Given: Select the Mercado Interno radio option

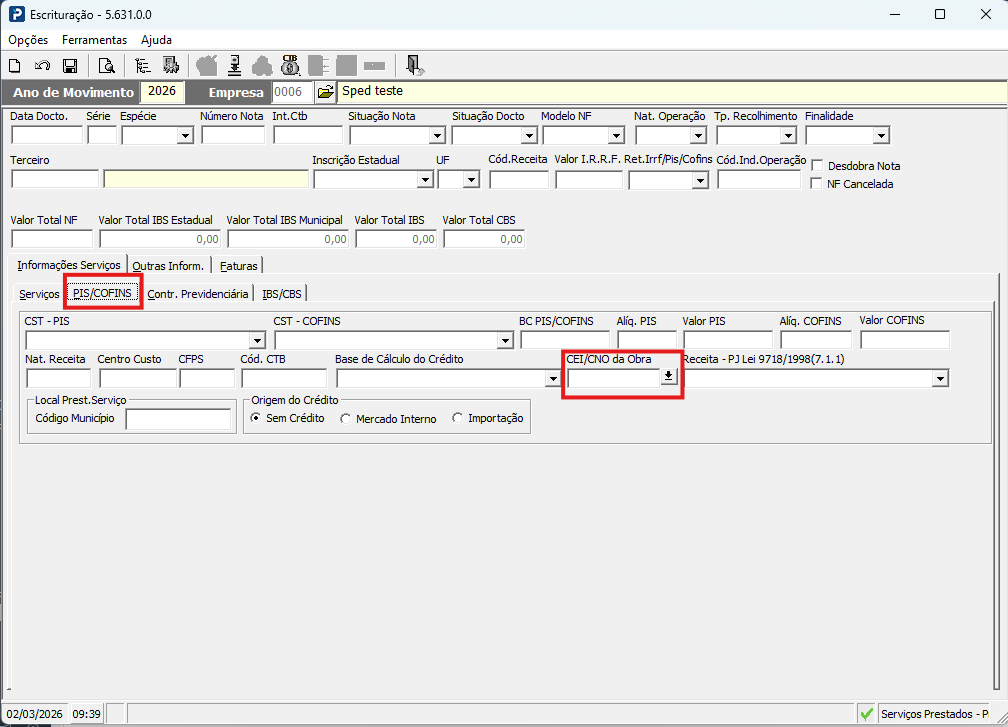Looking at the screenshot, I should pos(345,418).
